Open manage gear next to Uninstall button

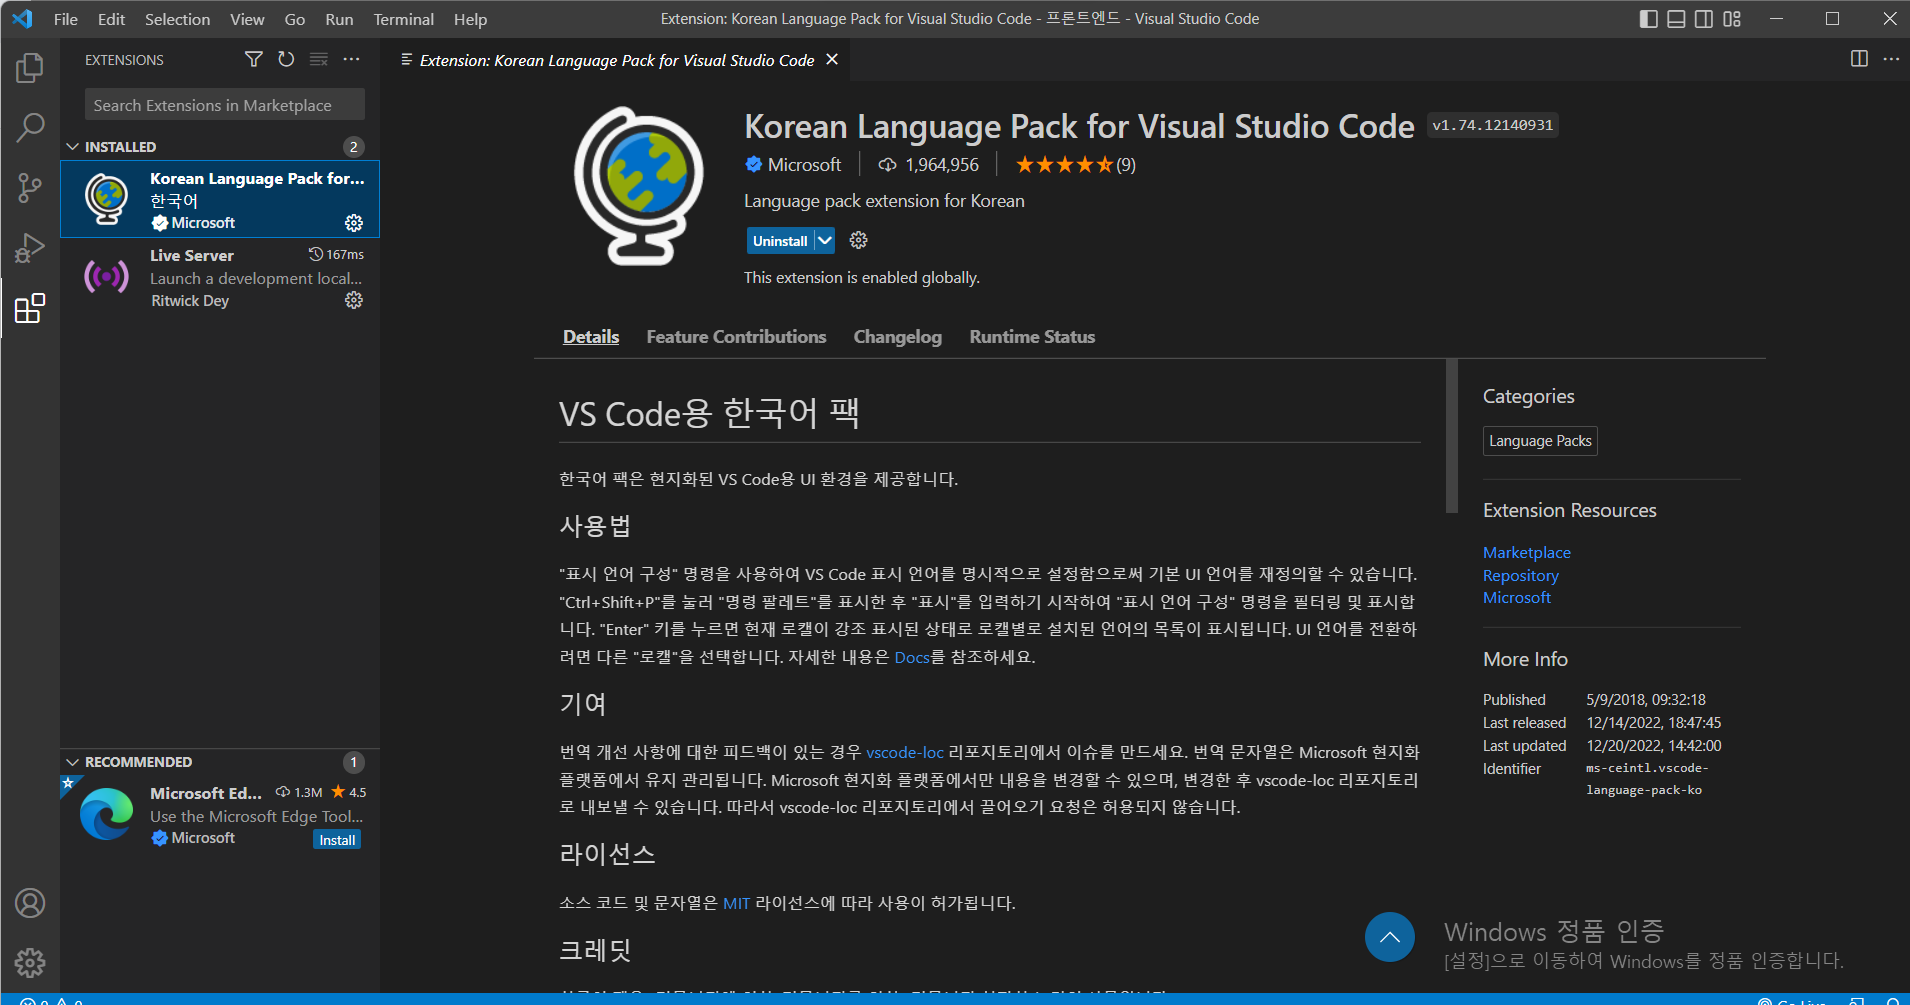858,240
